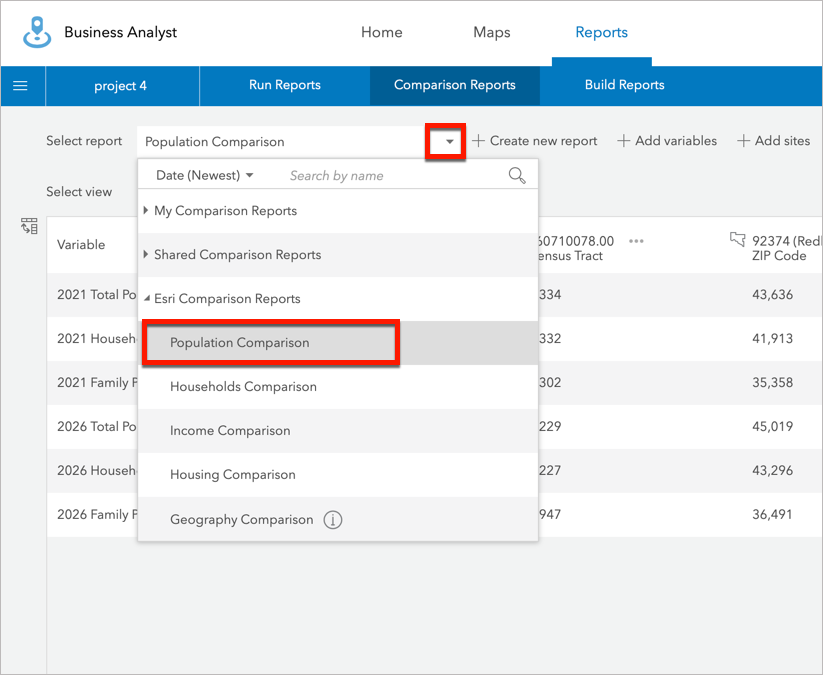The width and height of the screenshot is (823, 675).
Task: Click Add variables button
Action: click(667, 141)
